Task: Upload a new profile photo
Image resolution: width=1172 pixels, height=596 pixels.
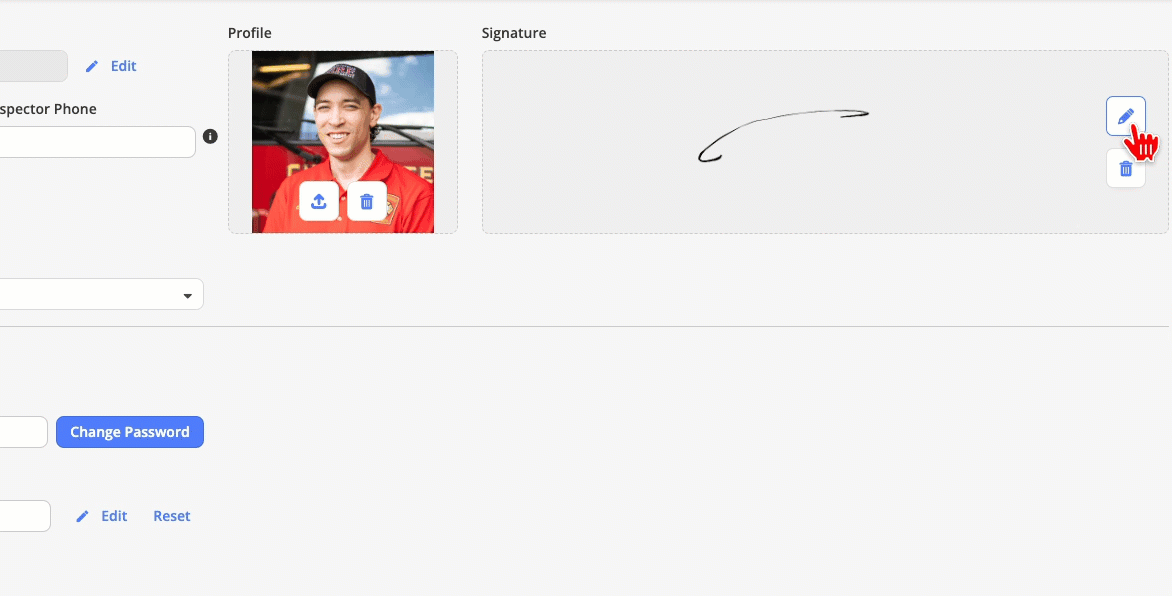Action: [x=319, y=201]
